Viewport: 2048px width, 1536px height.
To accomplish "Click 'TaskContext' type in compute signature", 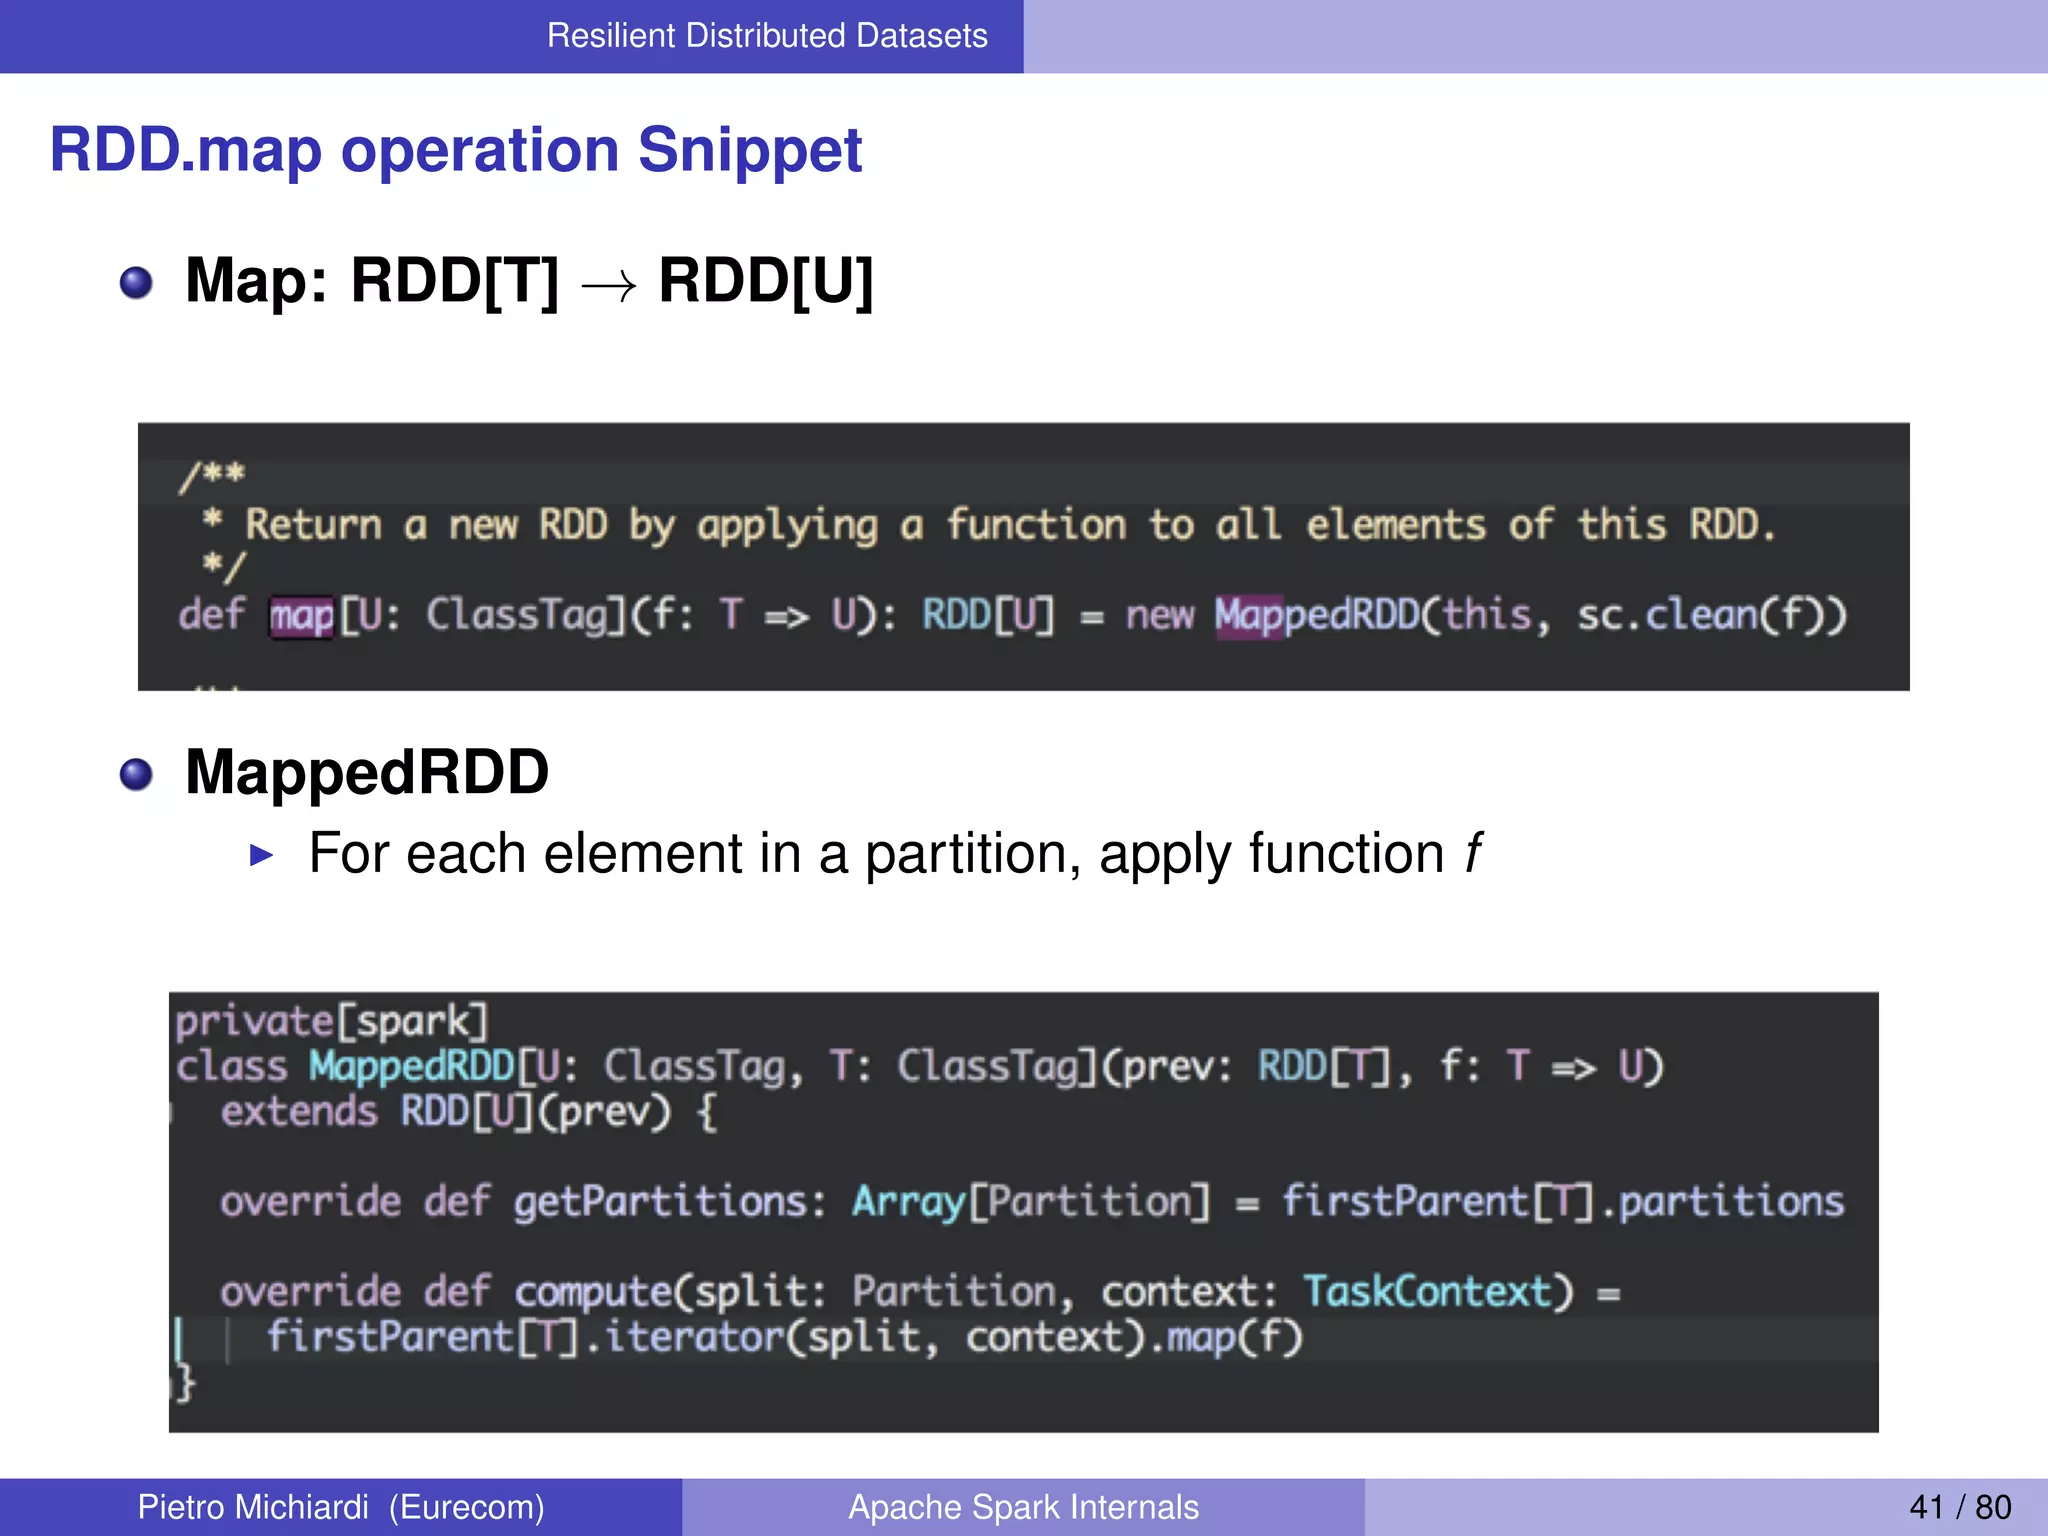I will pos(1428,1292).
